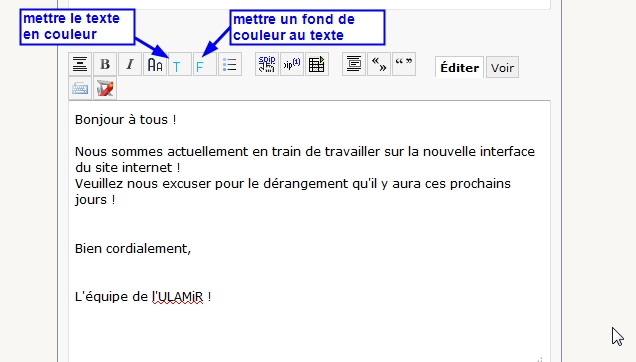Insert English curly quotes icon

click(x=404, y=64)
